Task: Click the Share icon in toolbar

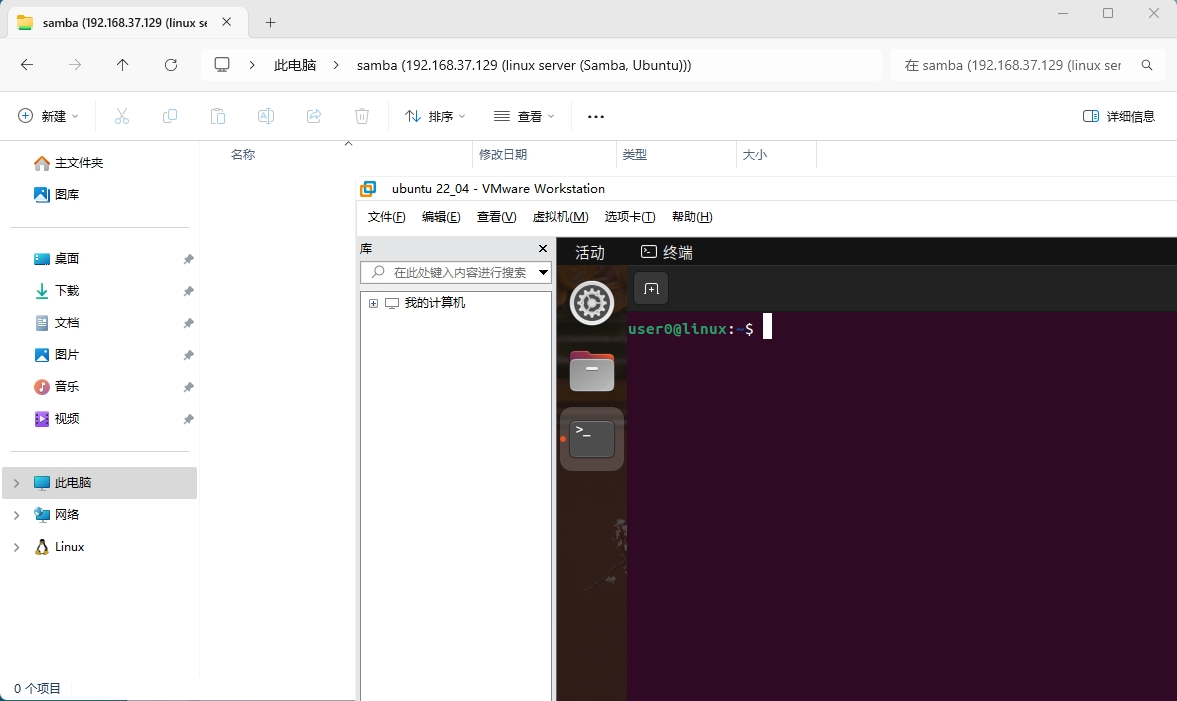Action: tap(314, 116)
